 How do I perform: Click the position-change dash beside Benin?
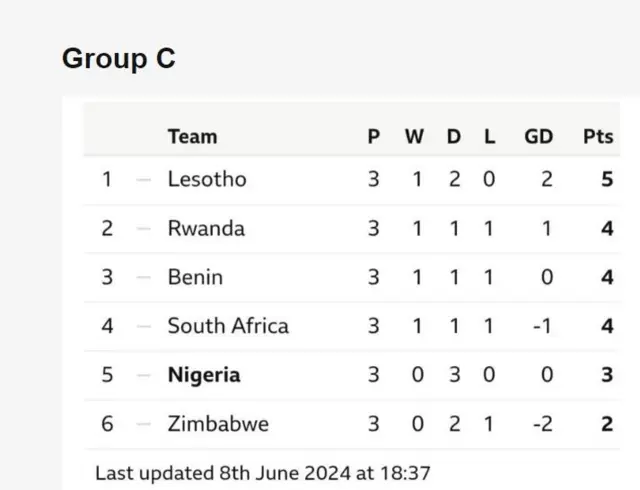(144, 277)
